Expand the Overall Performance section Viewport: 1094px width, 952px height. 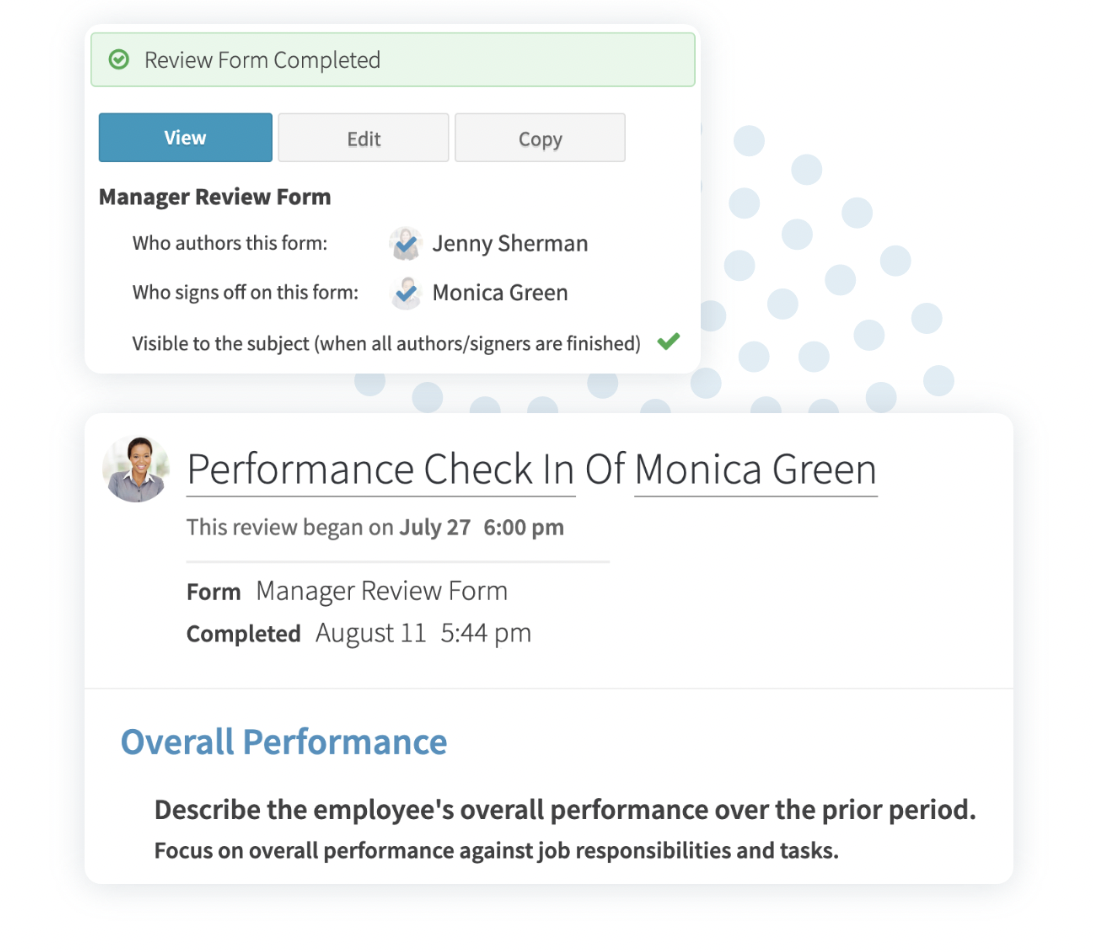coord(283,742)
